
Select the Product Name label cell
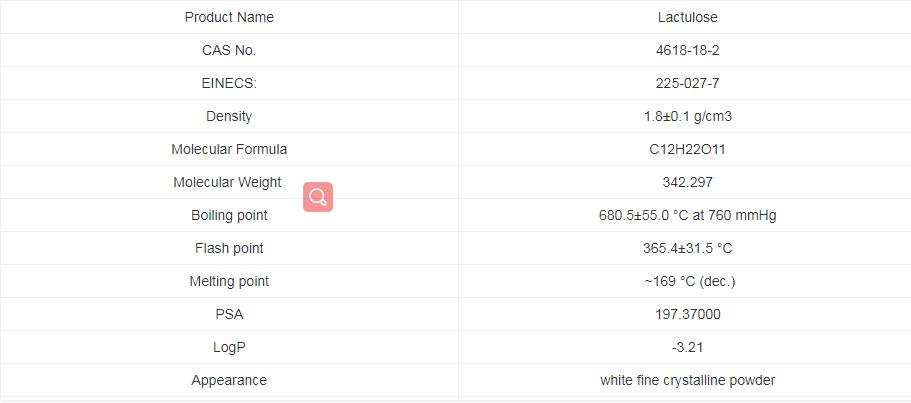pyautogui.click(x=229, y=17)
